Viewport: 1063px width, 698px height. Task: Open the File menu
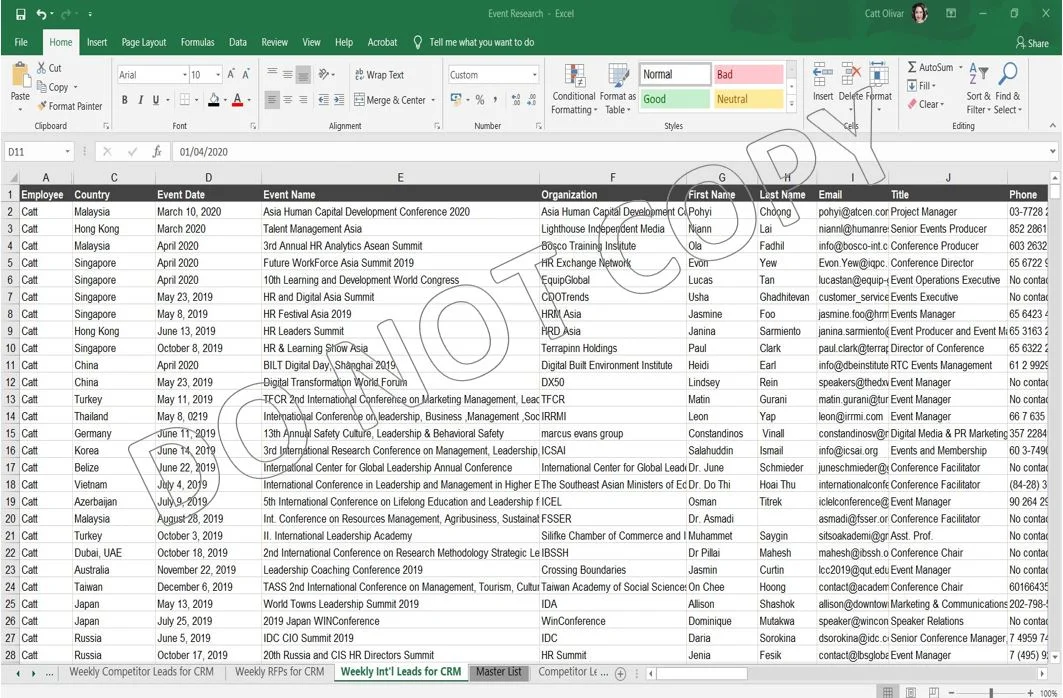[x=21, y=42]
